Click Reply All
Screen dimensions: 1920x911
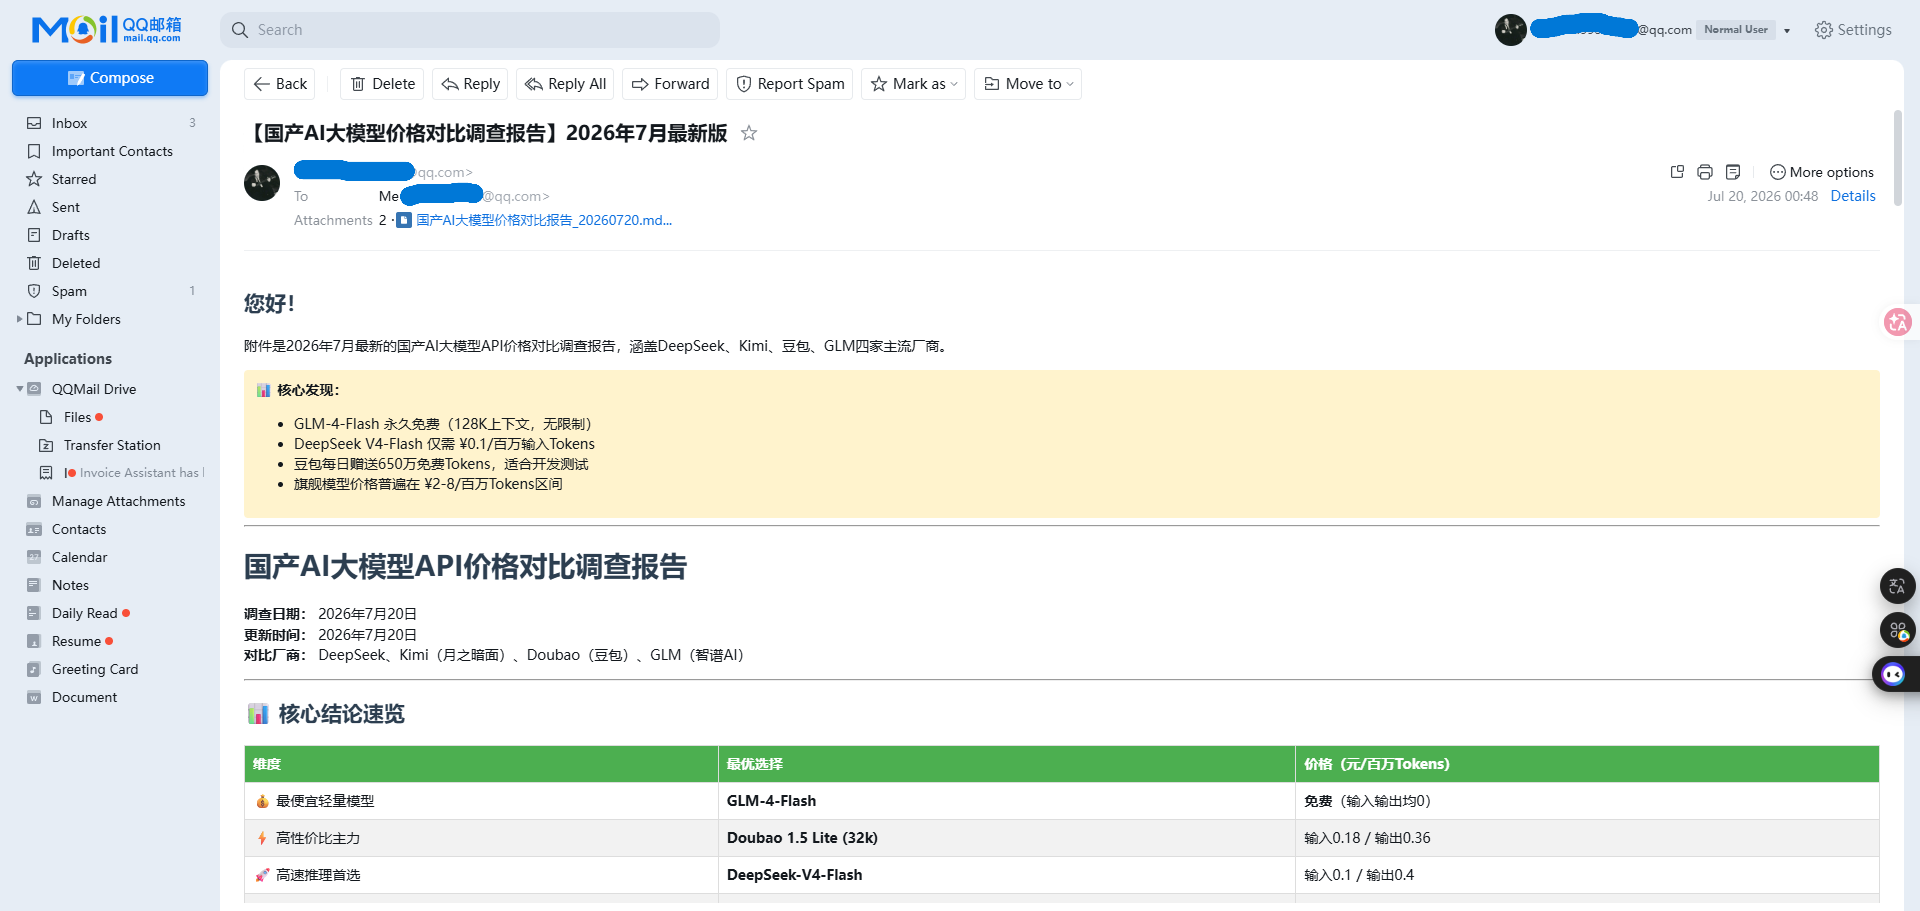pyautogui.click(x=566, y=84)
